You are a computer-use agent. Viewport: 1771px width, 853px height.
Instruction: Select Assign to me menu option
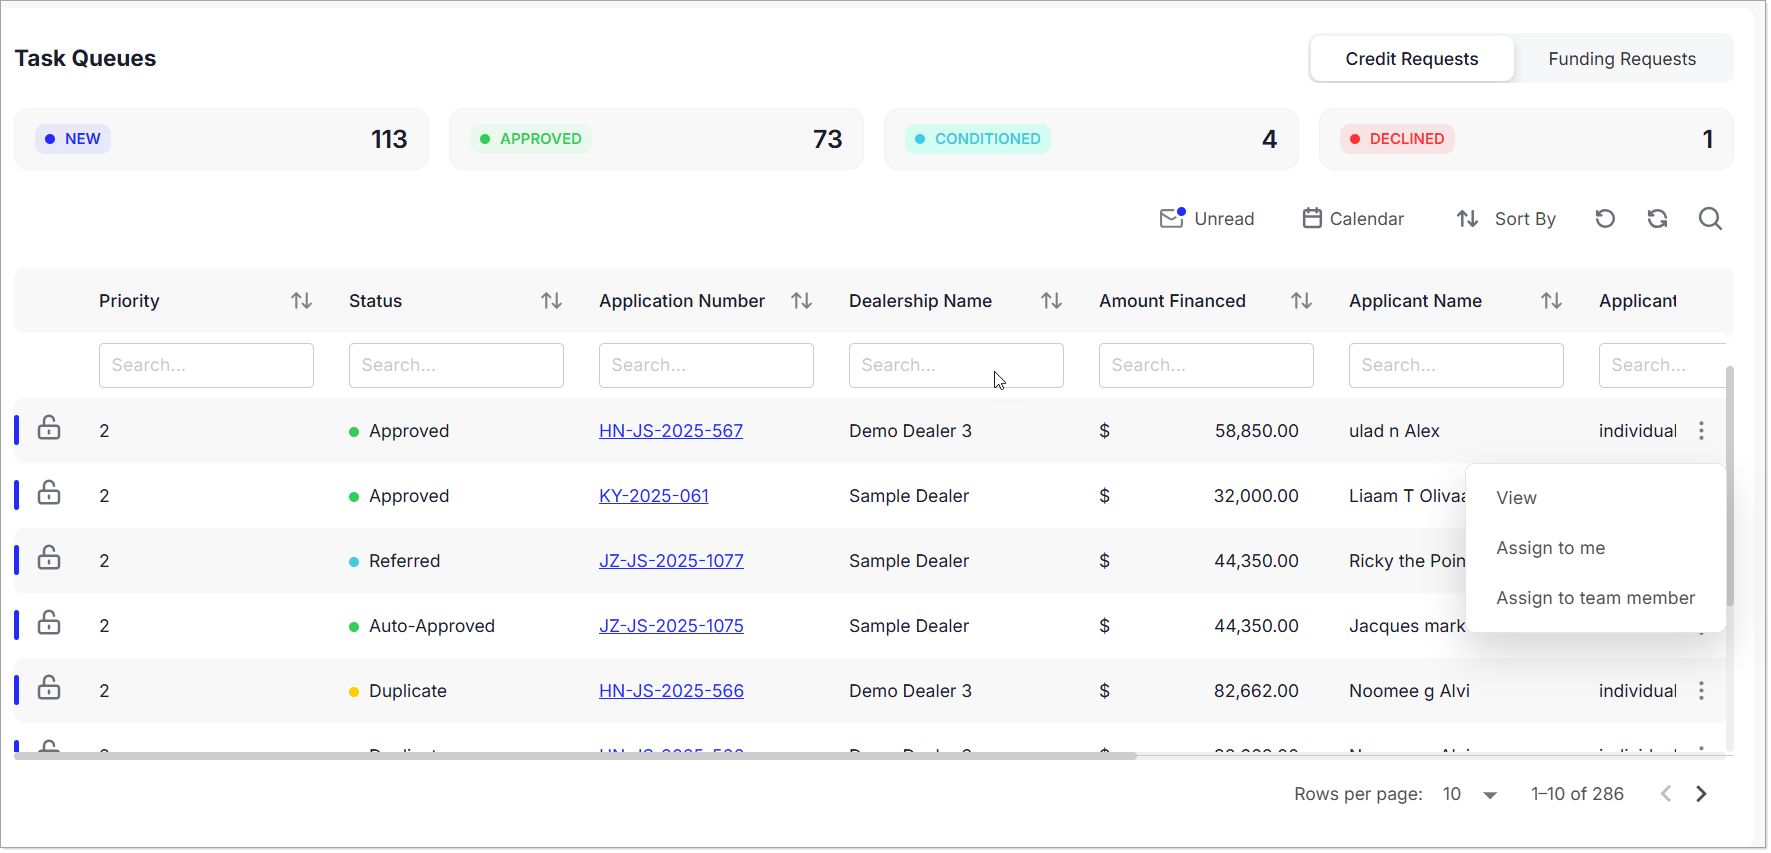(1550, 548)
